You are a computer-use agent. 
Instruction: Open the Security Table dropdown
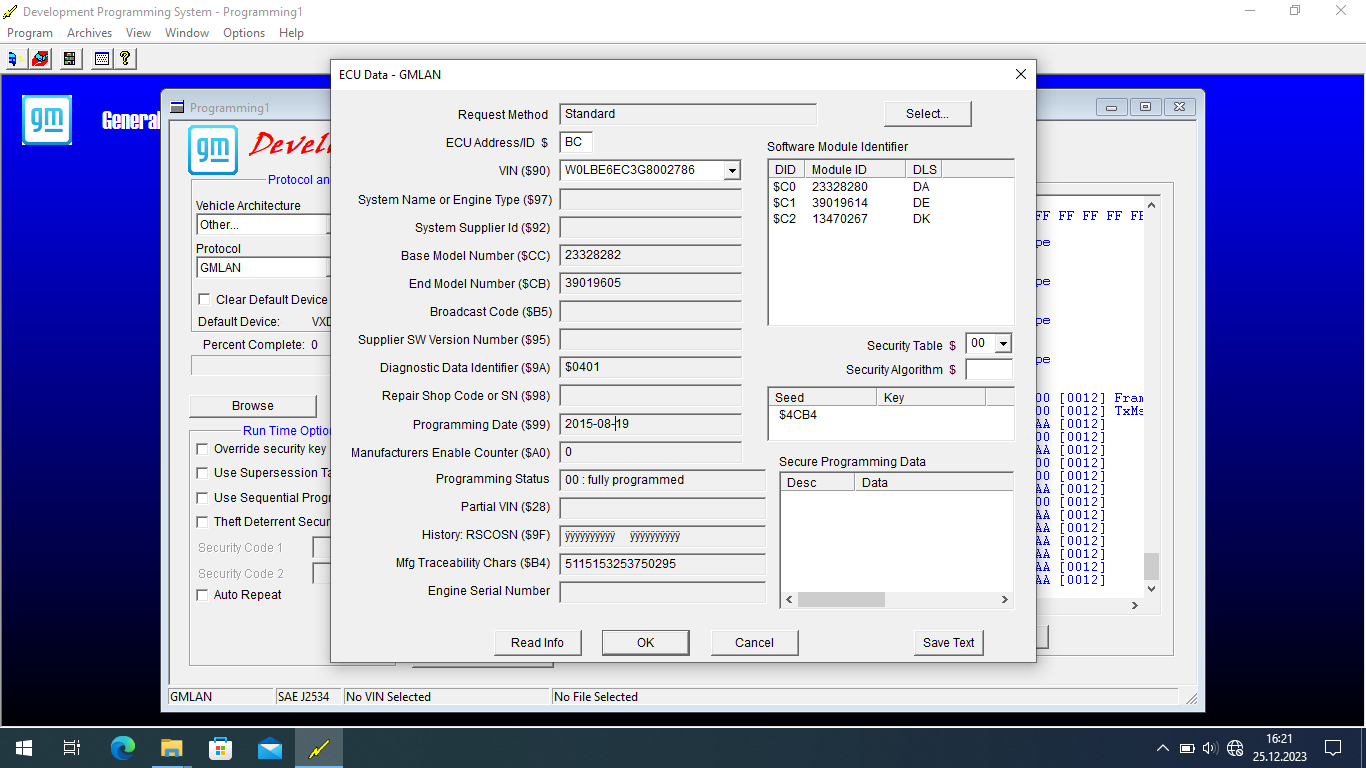1003,344
